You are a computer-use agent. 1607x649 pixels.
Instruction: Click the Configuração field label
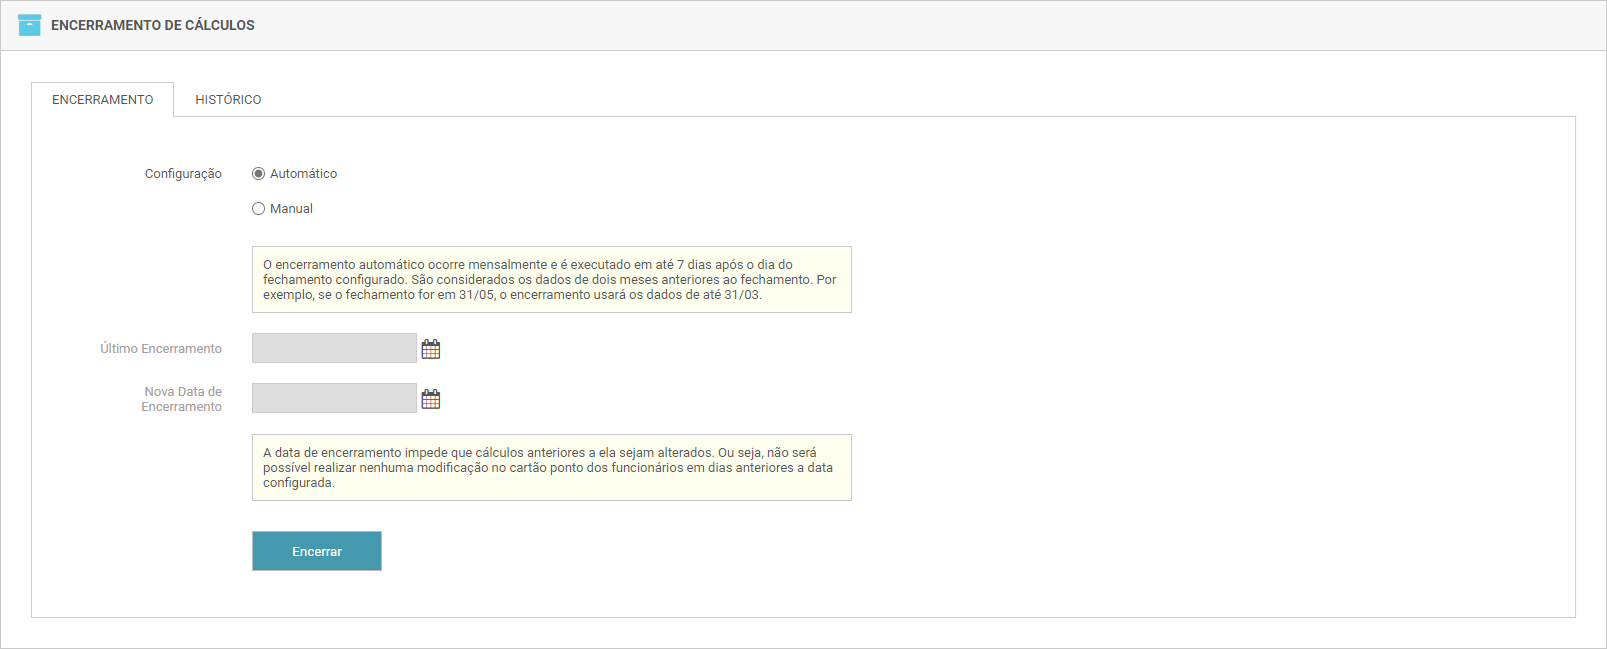pos(183,174)
